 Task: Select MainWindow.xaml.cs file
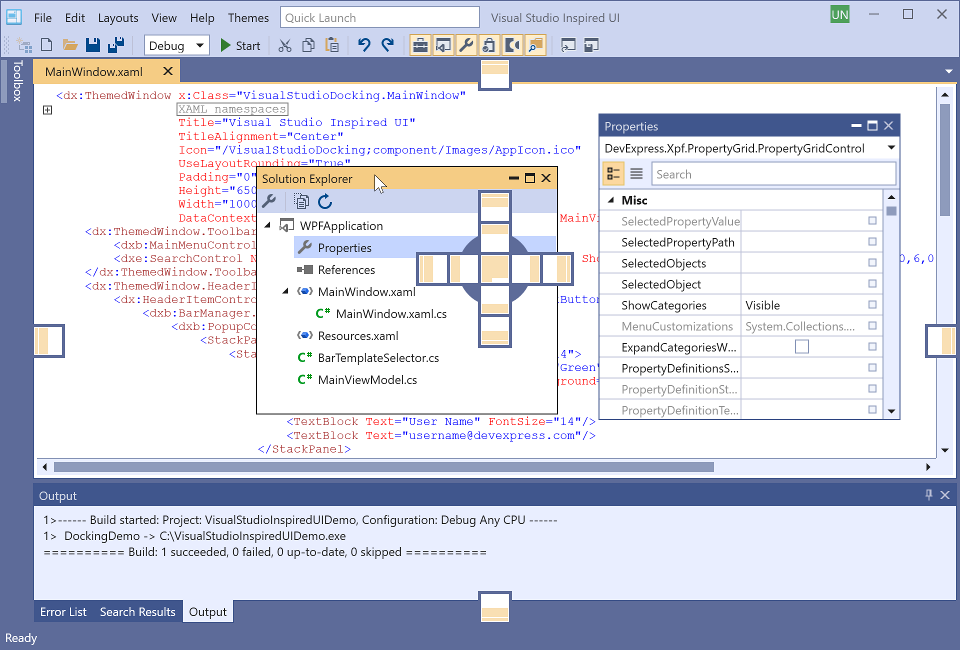pos(391,314)
